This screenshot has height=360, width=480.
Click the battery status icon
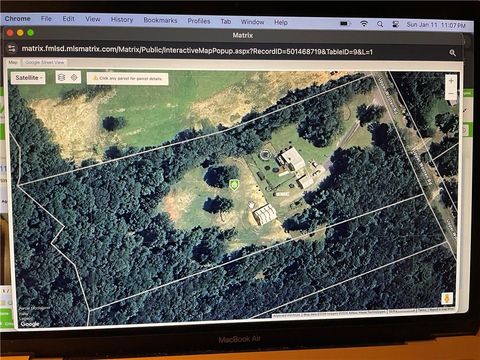click(x=344, y=23)
